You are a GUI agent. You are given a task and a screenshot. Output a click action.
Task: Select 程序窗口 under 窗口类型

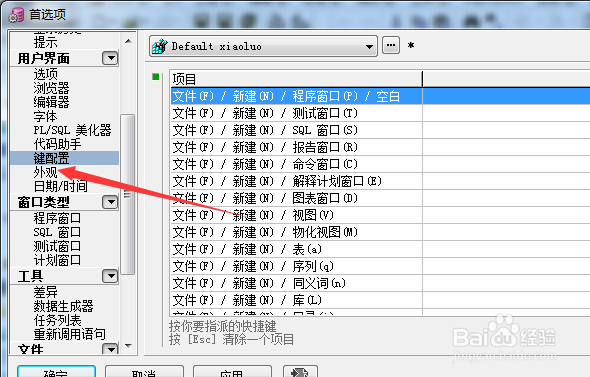(57, 218)
